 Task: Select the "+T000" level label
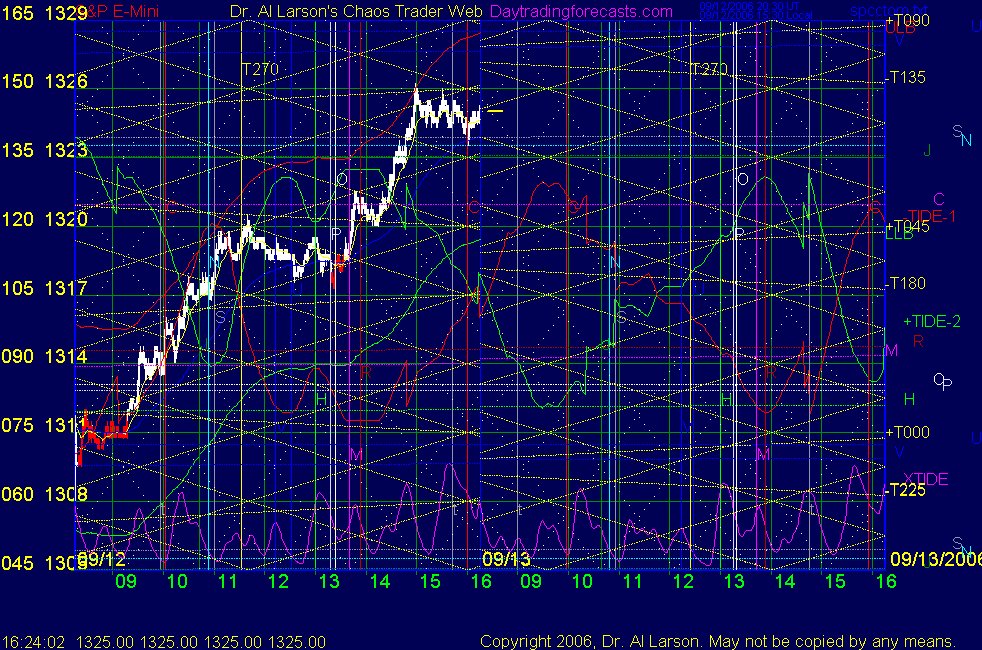coord(907,431)
